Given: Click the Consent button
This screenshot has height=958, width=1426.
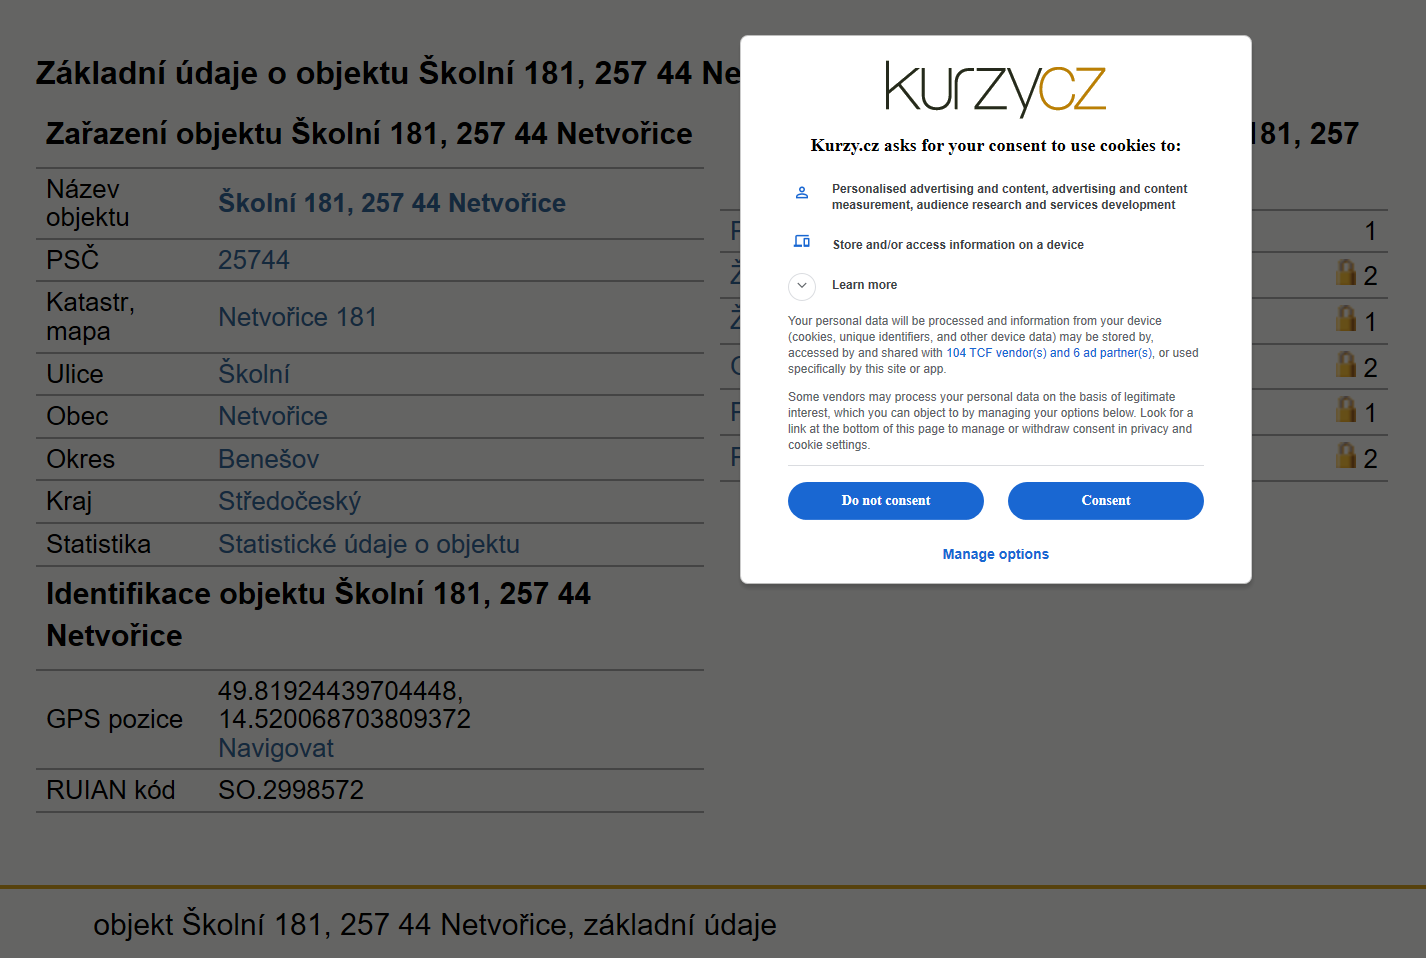Looking at the screenshot, I should 1106,501.
